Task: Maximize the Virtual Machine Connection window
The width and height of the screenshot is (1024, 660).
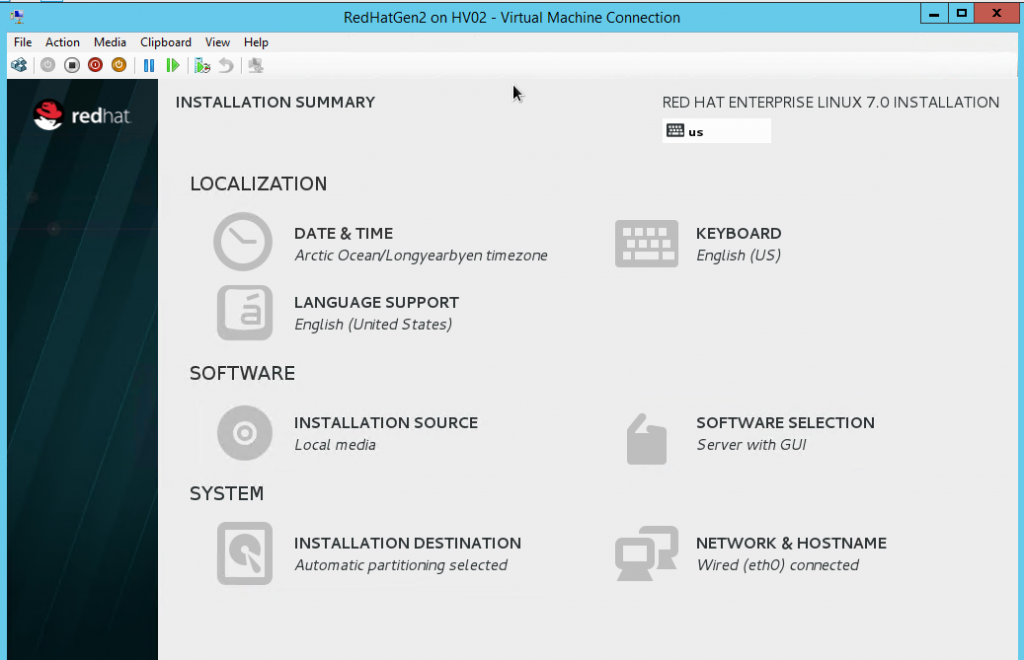Action: click(x=961, y=14)
